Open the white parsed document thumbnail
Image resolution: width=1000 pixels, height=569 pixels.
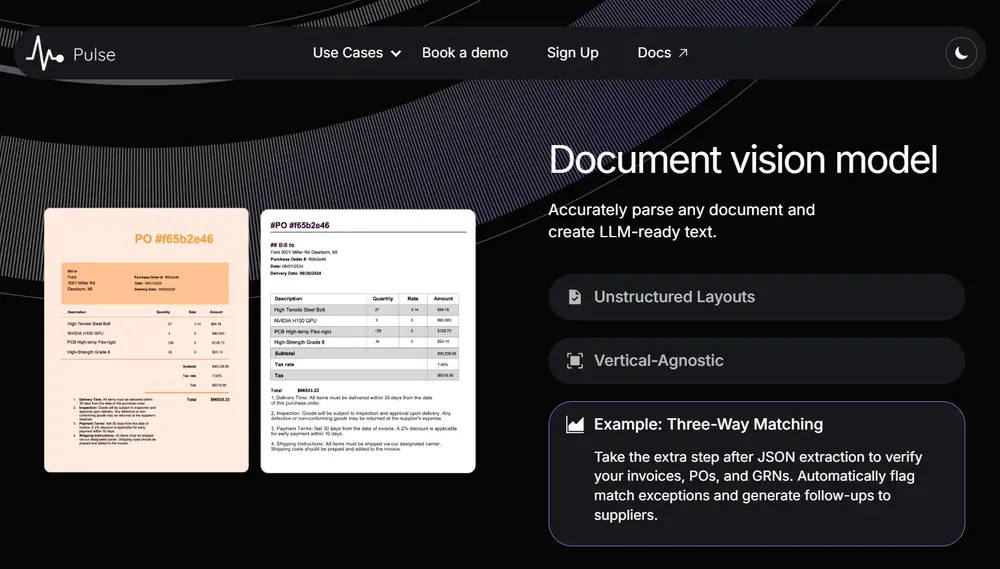click(x=368, y=340)
